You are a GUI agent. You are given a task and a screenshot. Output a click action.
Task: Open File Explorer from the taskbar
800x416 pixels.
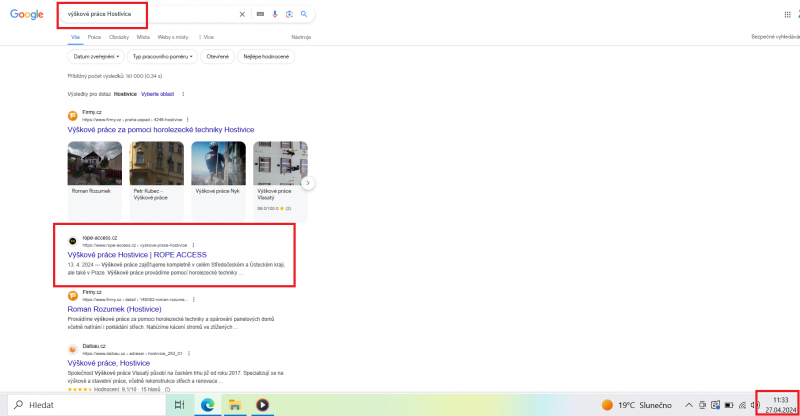pyautogui.click(x=235, y=405)
